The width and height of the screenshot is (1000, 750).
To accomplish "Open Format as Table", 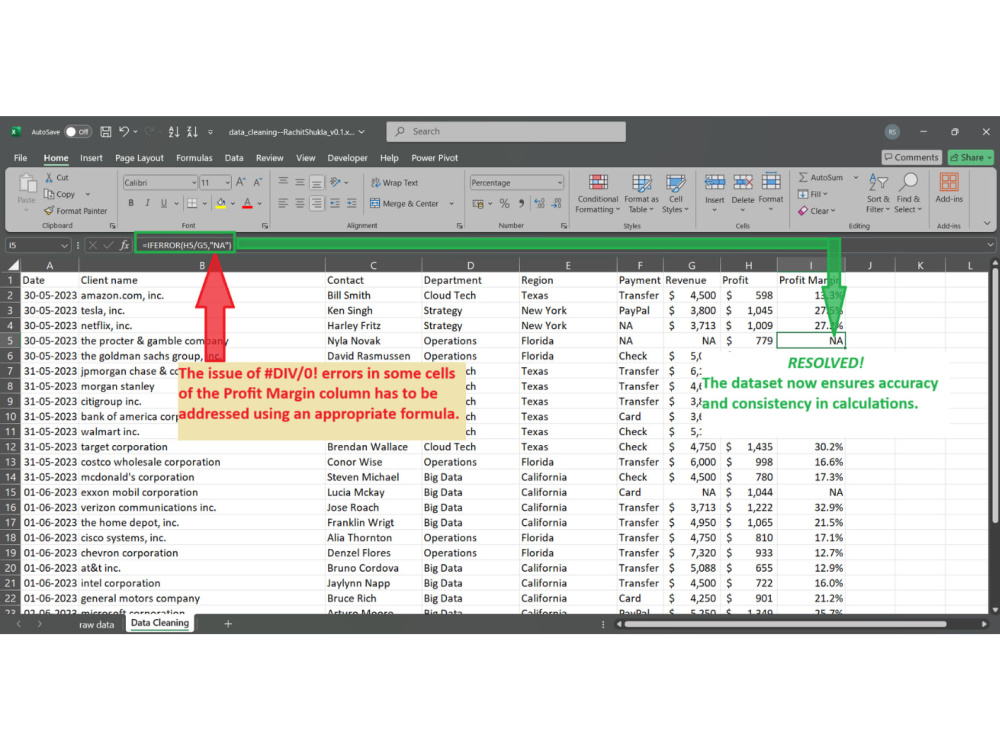I will pyautogui.click(x=642, y=194).
